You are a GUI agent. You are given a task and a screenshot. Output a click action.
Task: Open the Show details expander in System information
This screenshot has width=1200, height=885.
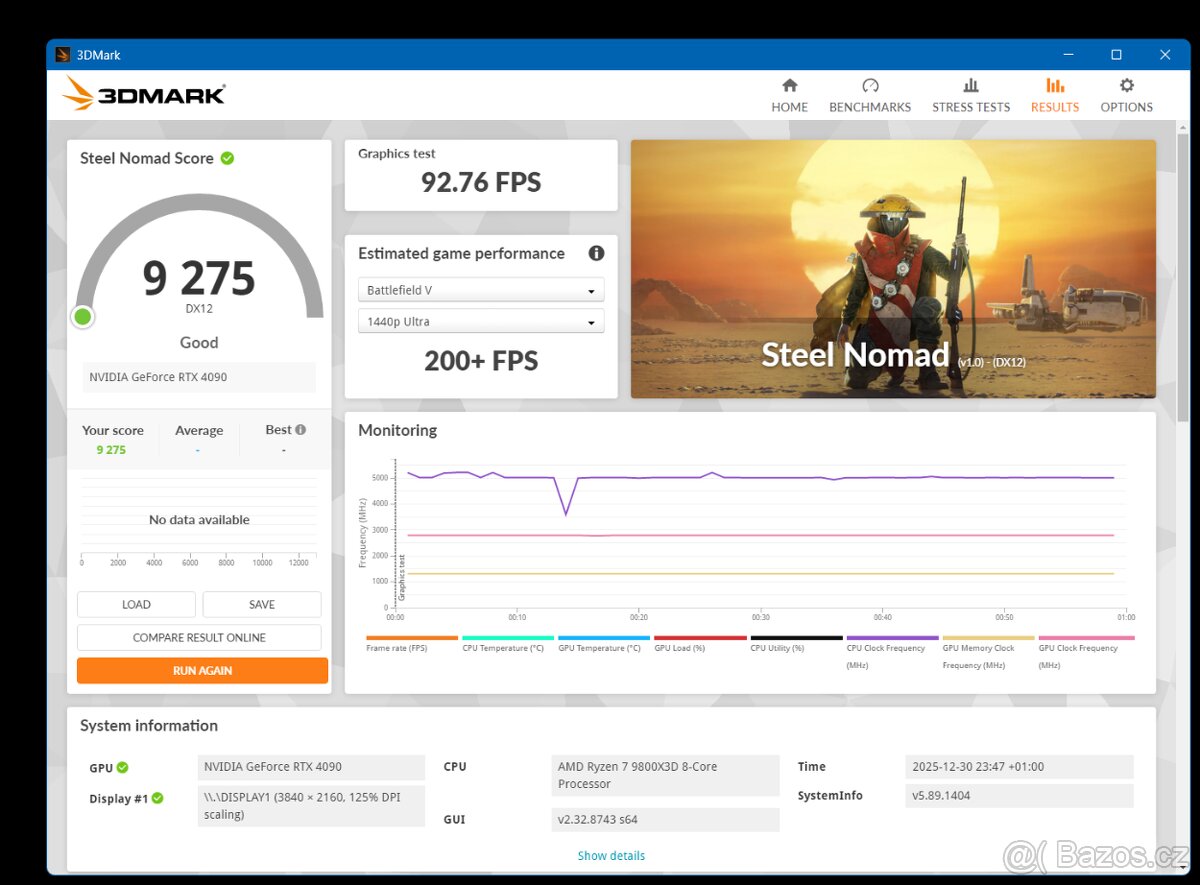tap(611, 855)
